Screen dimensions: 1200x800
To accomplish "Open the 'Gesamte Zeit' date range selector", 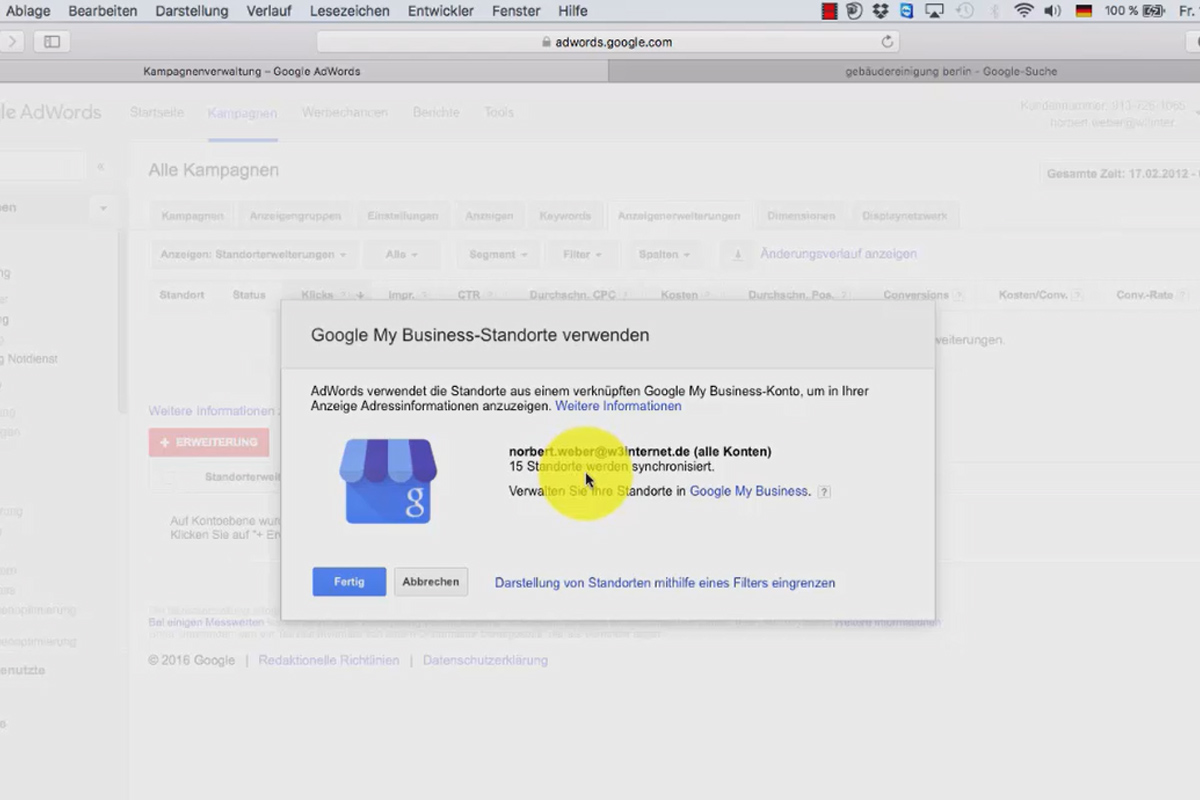I will (x=1120, y=174).
